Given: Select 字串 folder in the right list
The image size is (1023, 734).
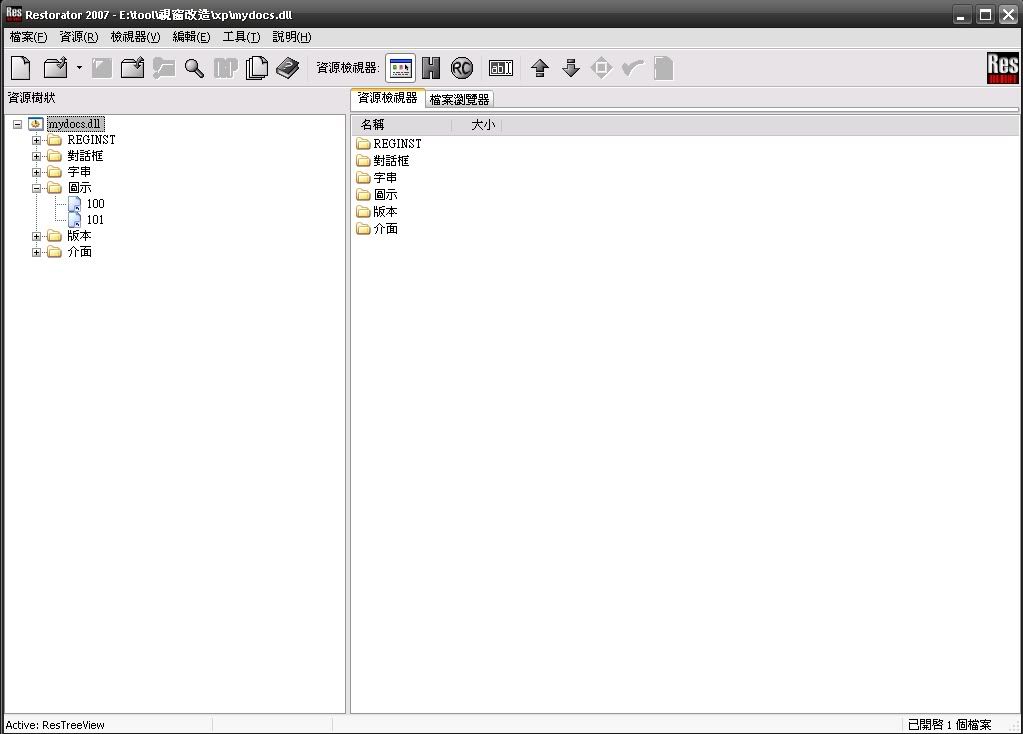Looking at the screenshot, I should (377, 177).
